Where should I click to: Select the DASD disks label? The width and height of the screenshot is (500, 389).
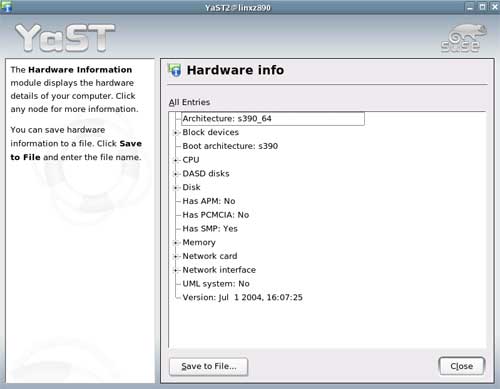point(206,174)
